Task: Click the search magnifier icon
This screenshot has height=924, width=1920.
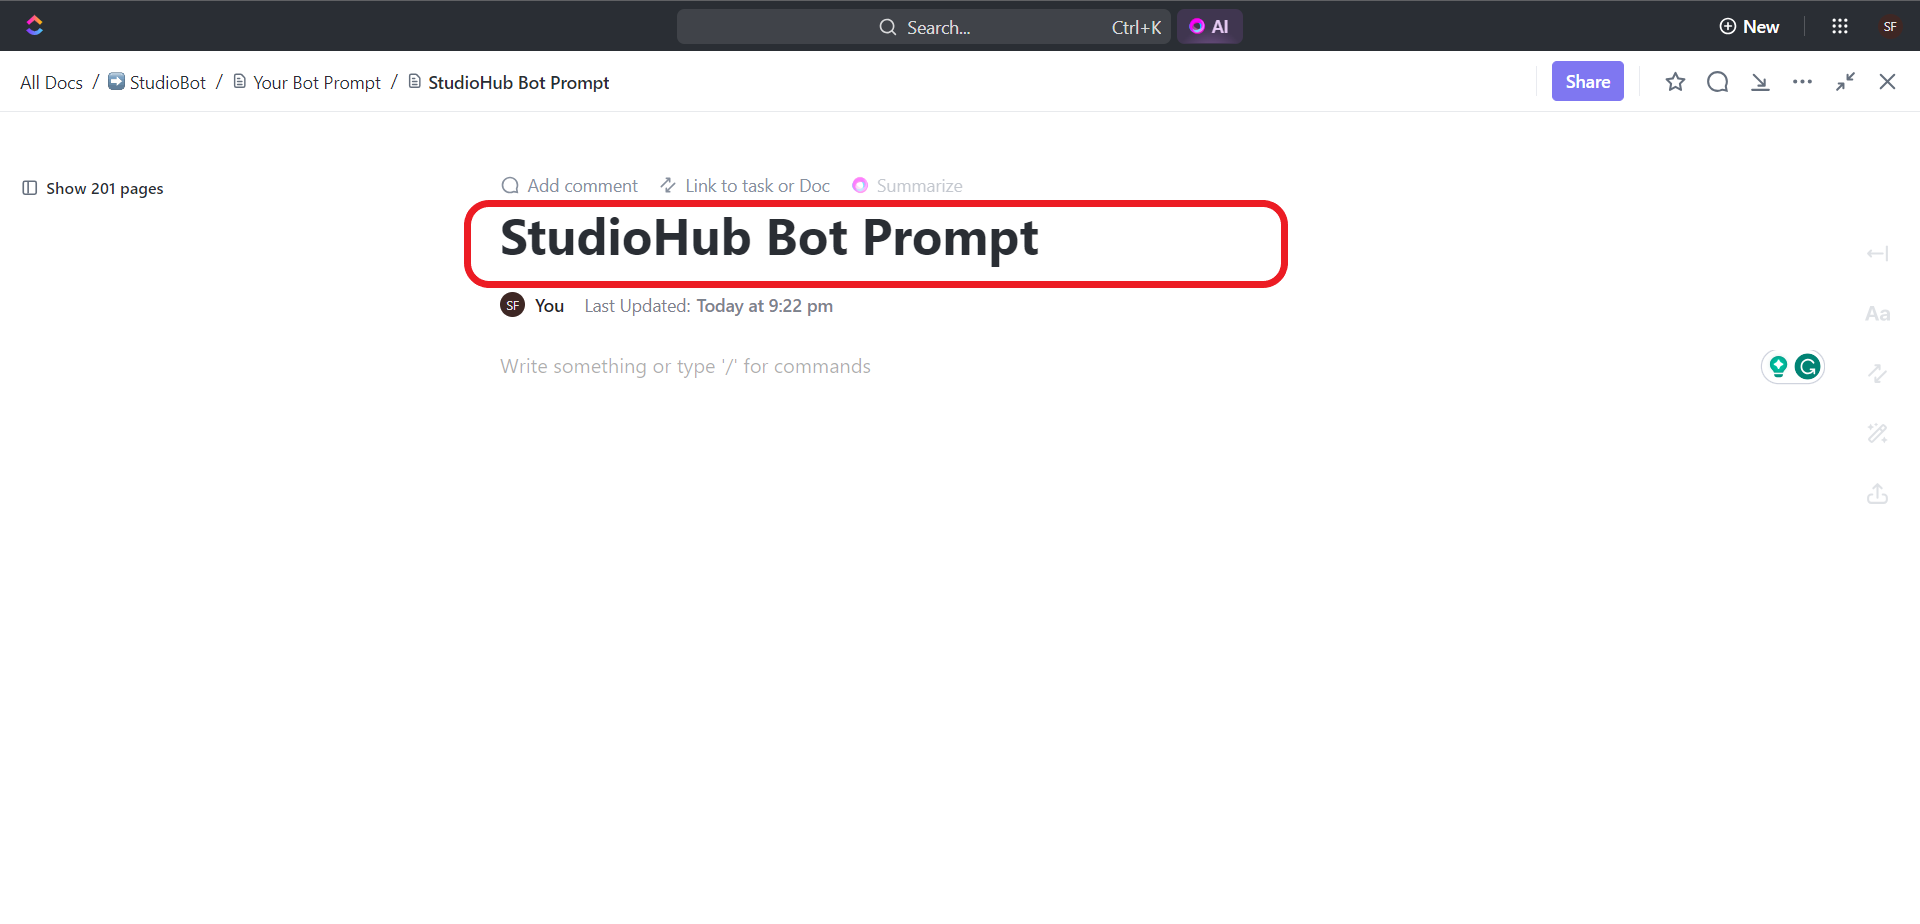Action: tap(888, 27)
